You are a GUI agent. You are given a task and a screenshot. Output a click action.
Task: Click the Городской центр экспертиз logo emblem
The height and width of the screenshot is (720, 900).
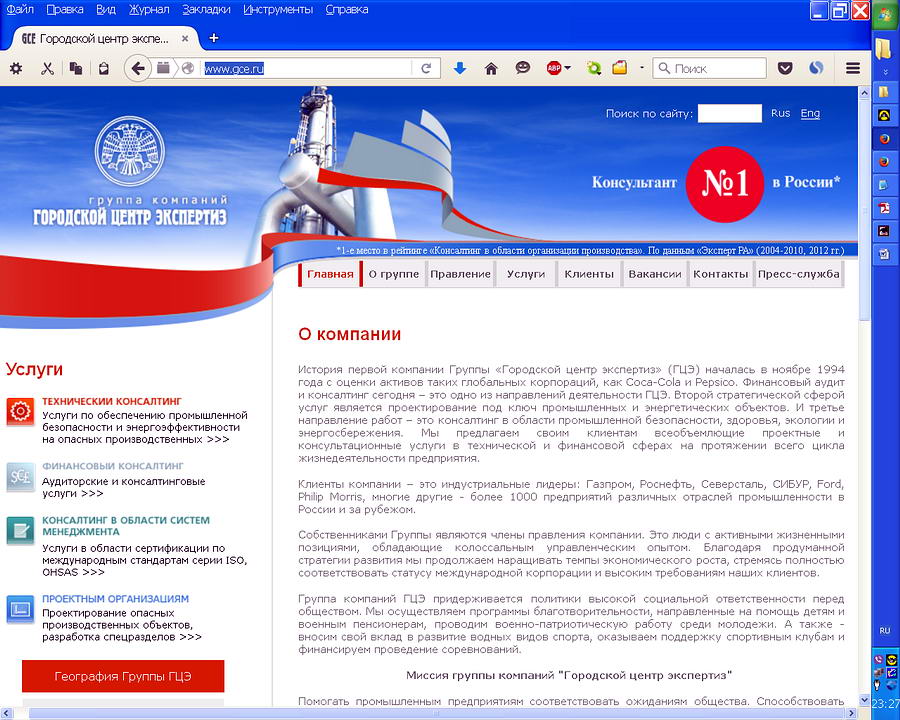coord(130,150)
